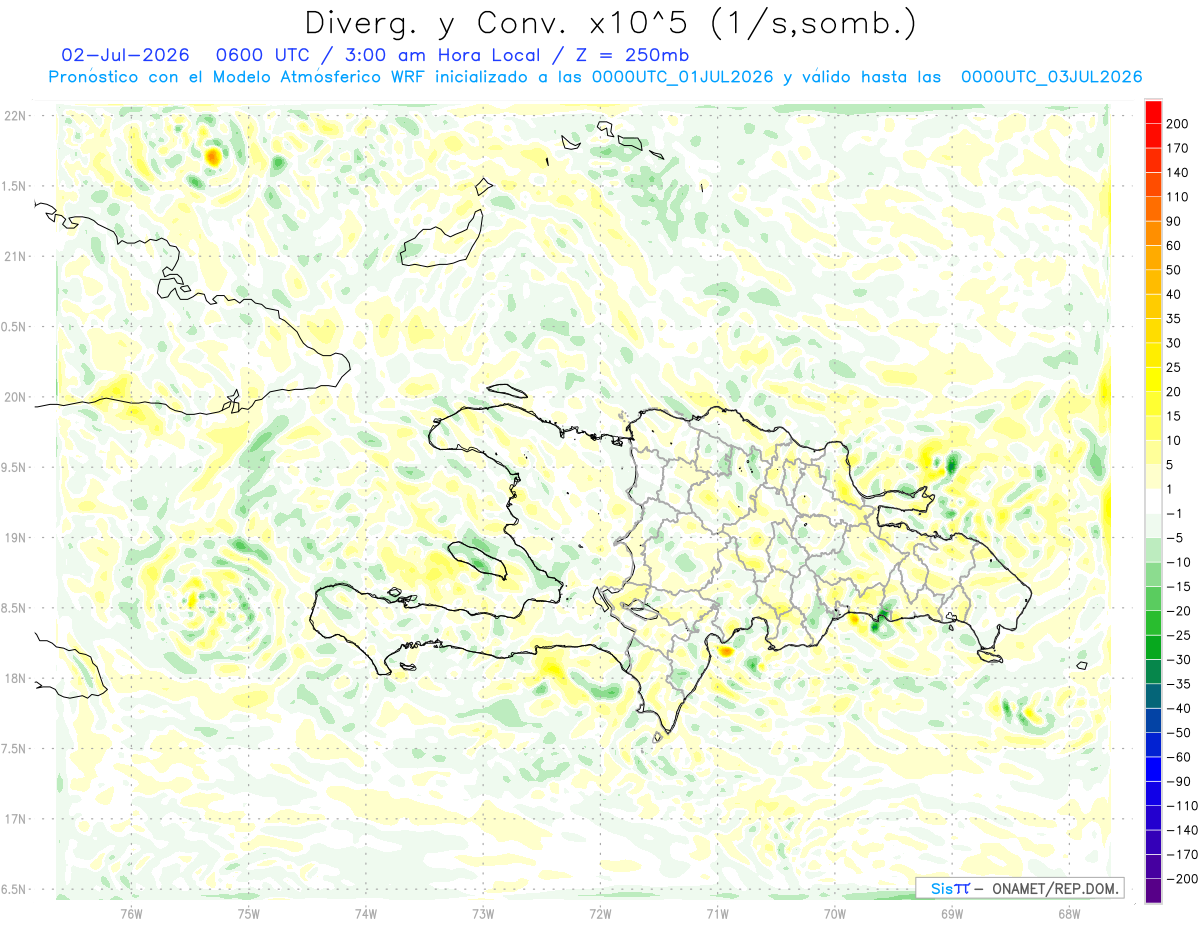
Task: Click the 17N latitude label
Action: coord(15,818)
